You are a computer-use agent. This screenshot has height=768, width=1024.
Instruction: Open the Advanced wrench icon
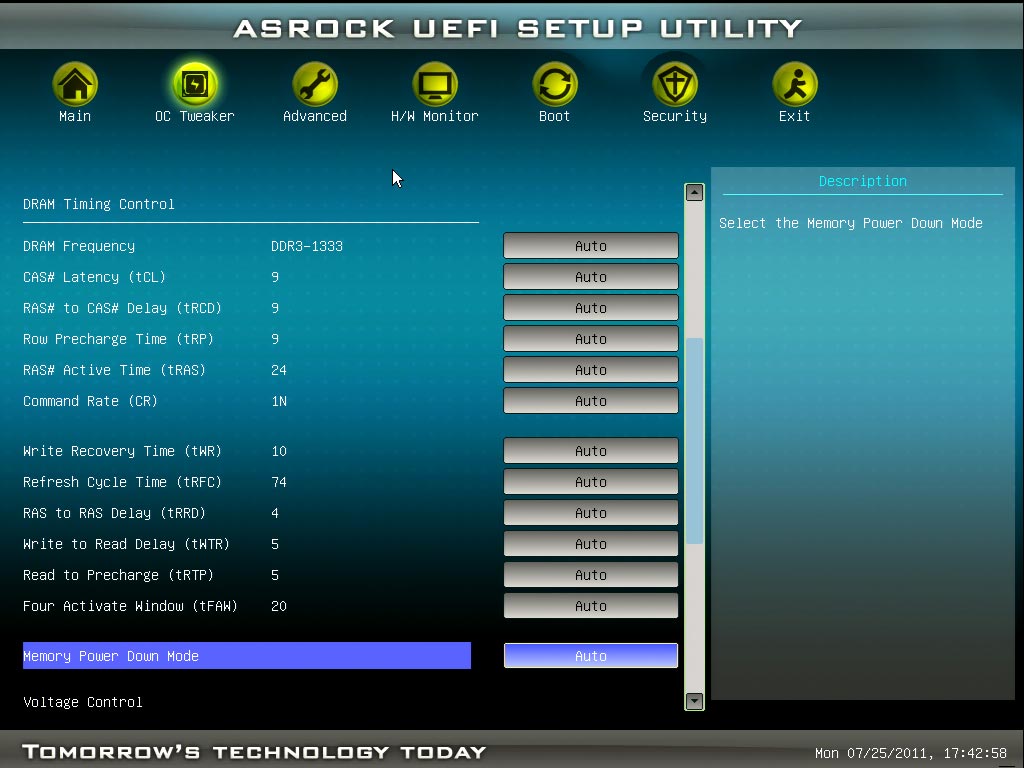click(x=315, y=84)
